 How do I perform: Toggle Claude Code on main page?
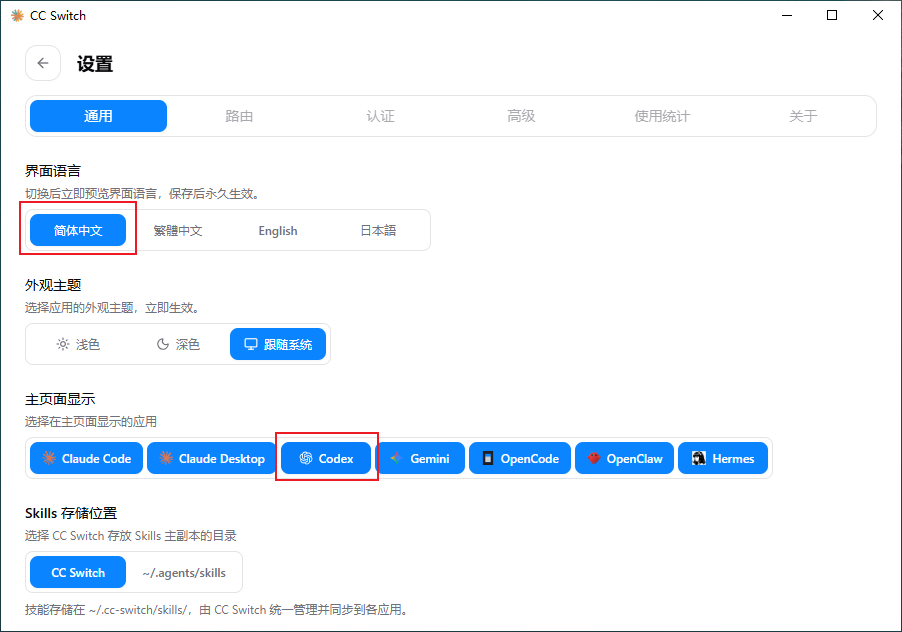[86, 458]
